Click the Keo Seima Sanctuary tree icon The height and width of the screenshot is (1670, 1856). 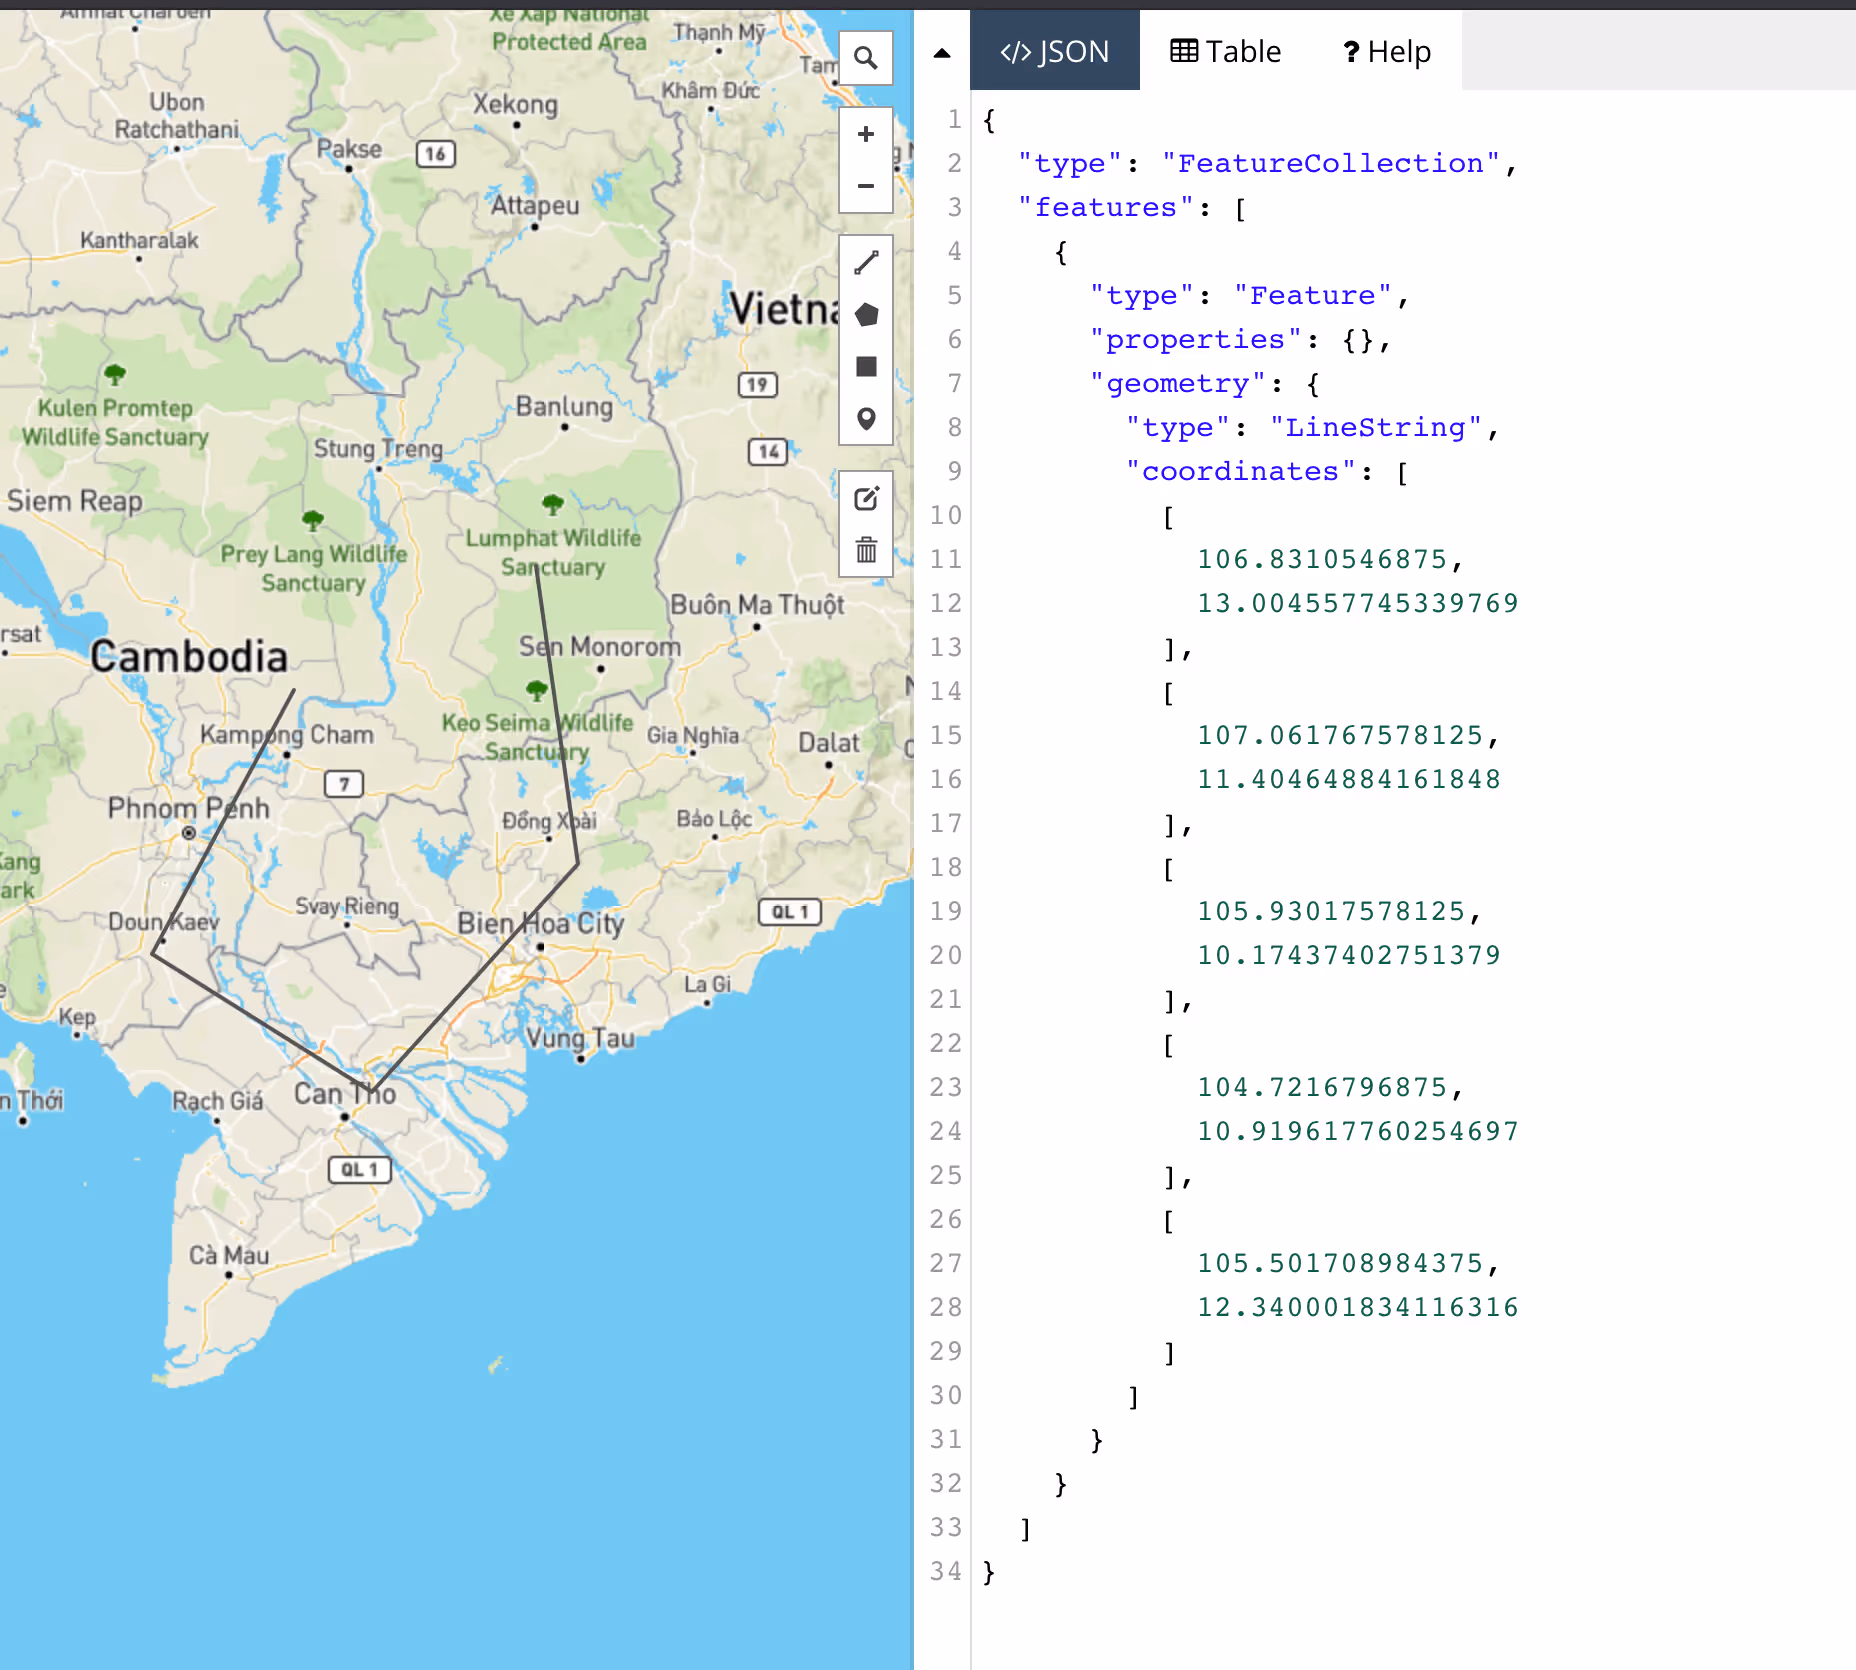[x=537, y=689]
